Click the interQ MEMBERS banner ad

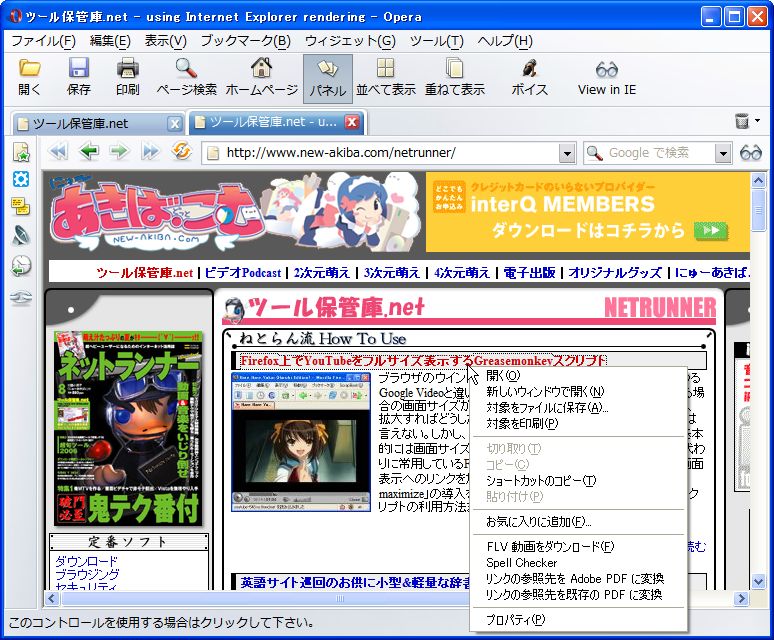[587, 212]
